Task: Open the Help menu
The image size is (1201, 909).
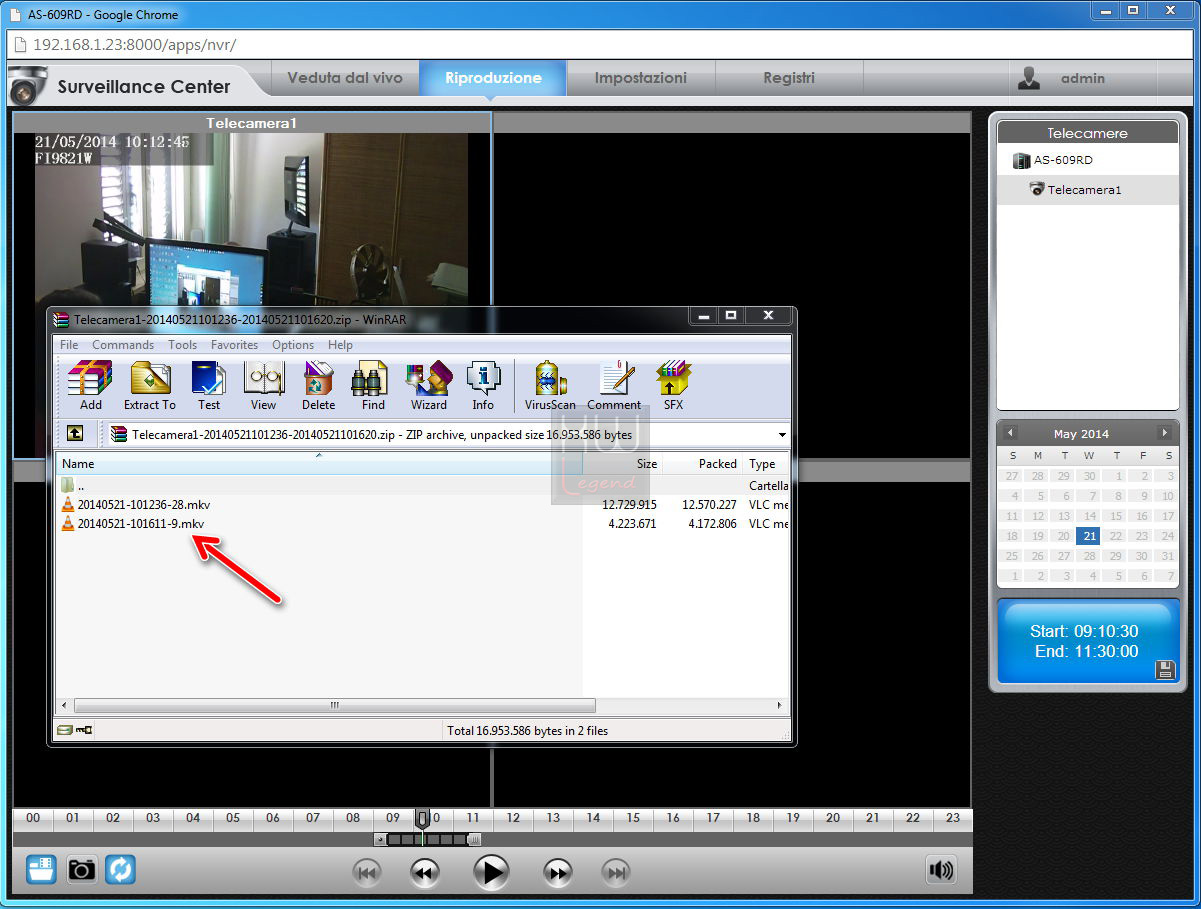Action: click(340, 345)
